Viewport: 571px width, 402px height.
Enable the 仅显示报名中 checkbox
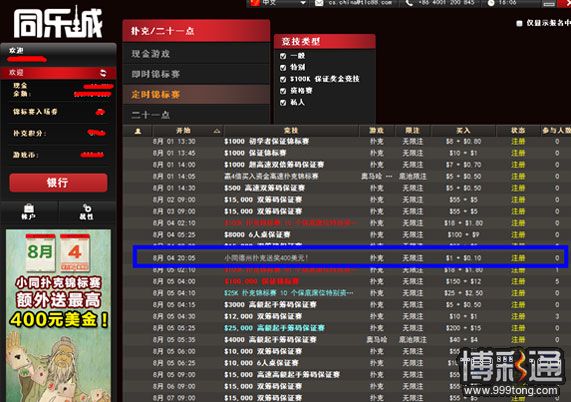pos(519,23)
